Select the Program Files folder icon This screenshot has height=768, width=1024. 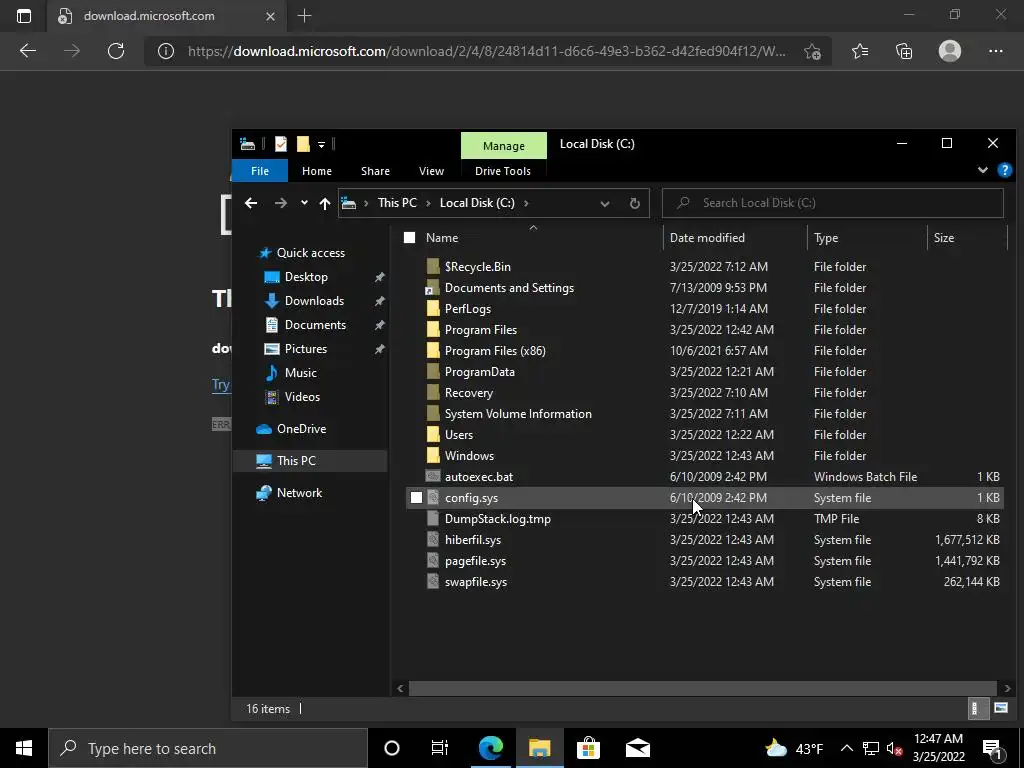[433, 330]
